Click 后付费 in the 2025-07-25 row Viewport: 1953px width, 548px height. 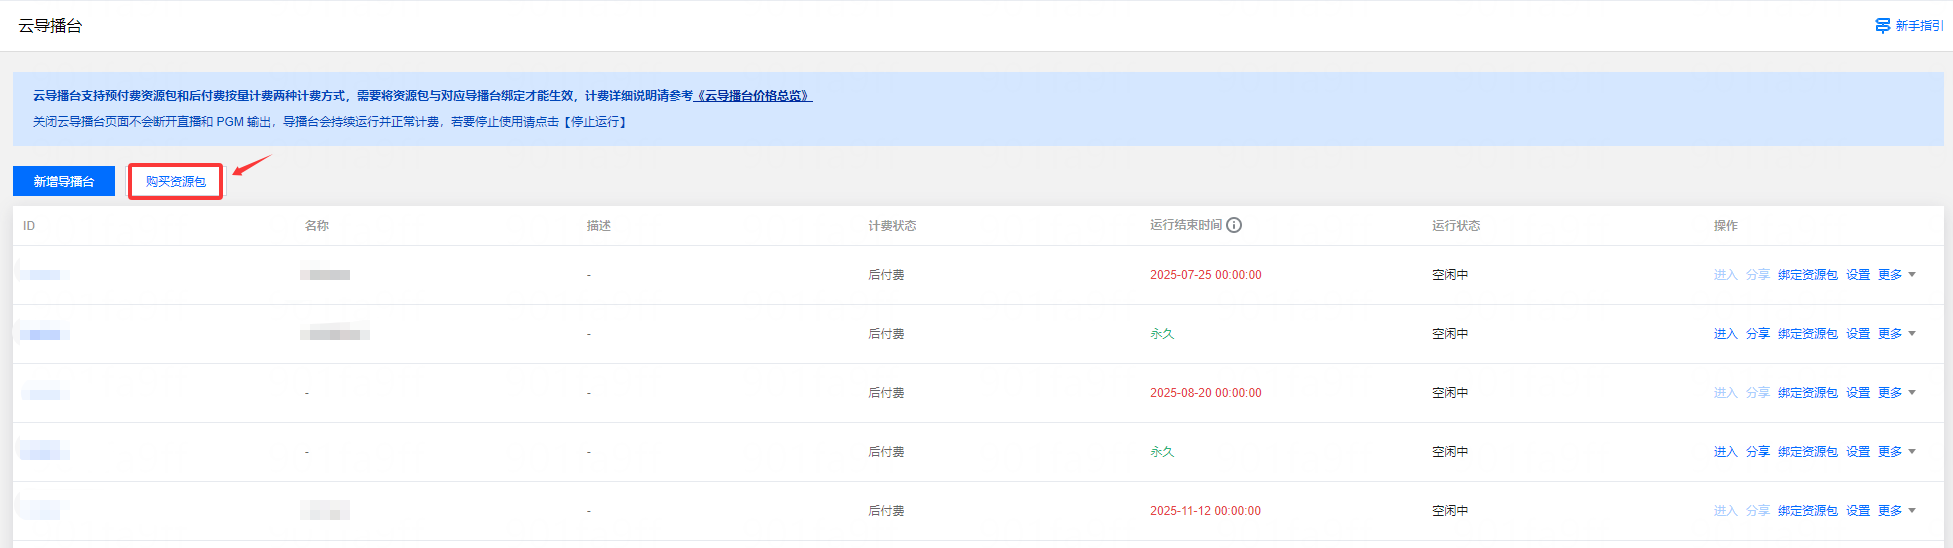click(886, 275)
